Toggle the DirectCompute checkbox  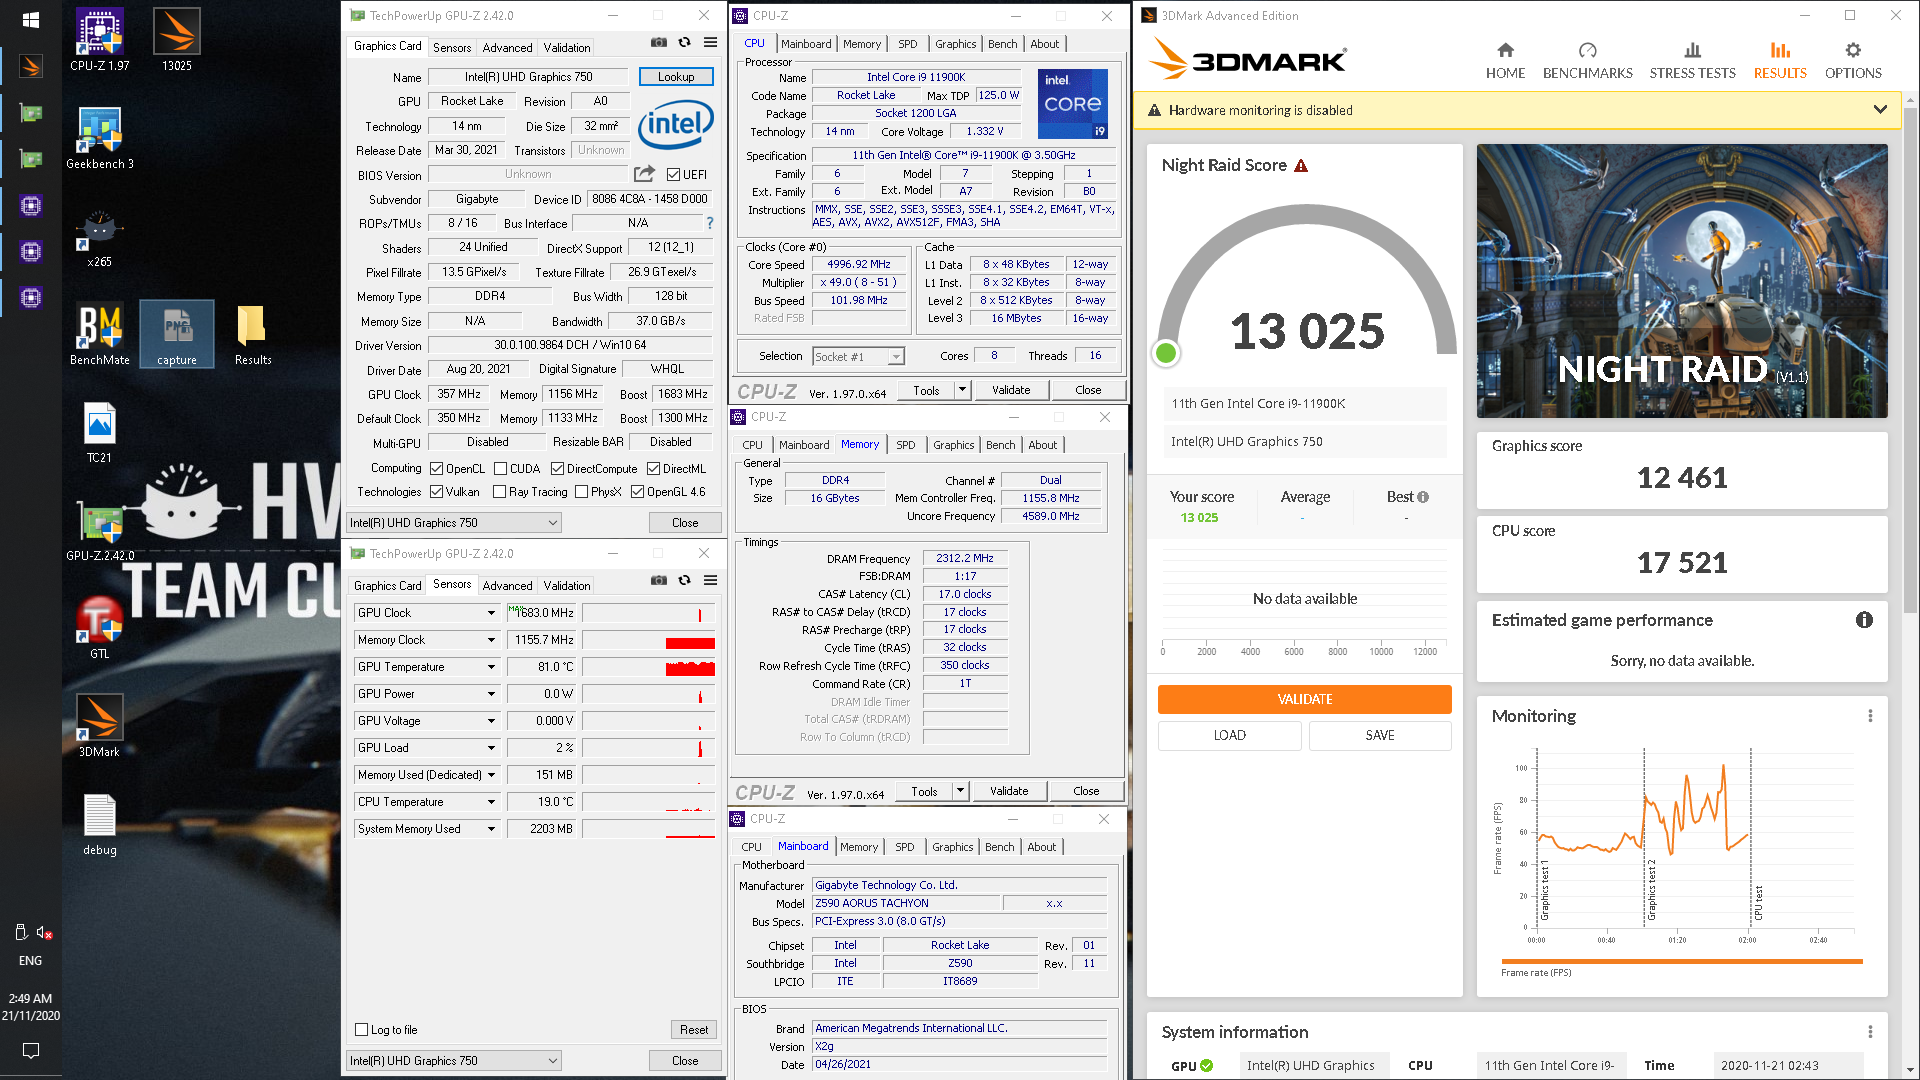pyautogui.click(x=557, y=469)
